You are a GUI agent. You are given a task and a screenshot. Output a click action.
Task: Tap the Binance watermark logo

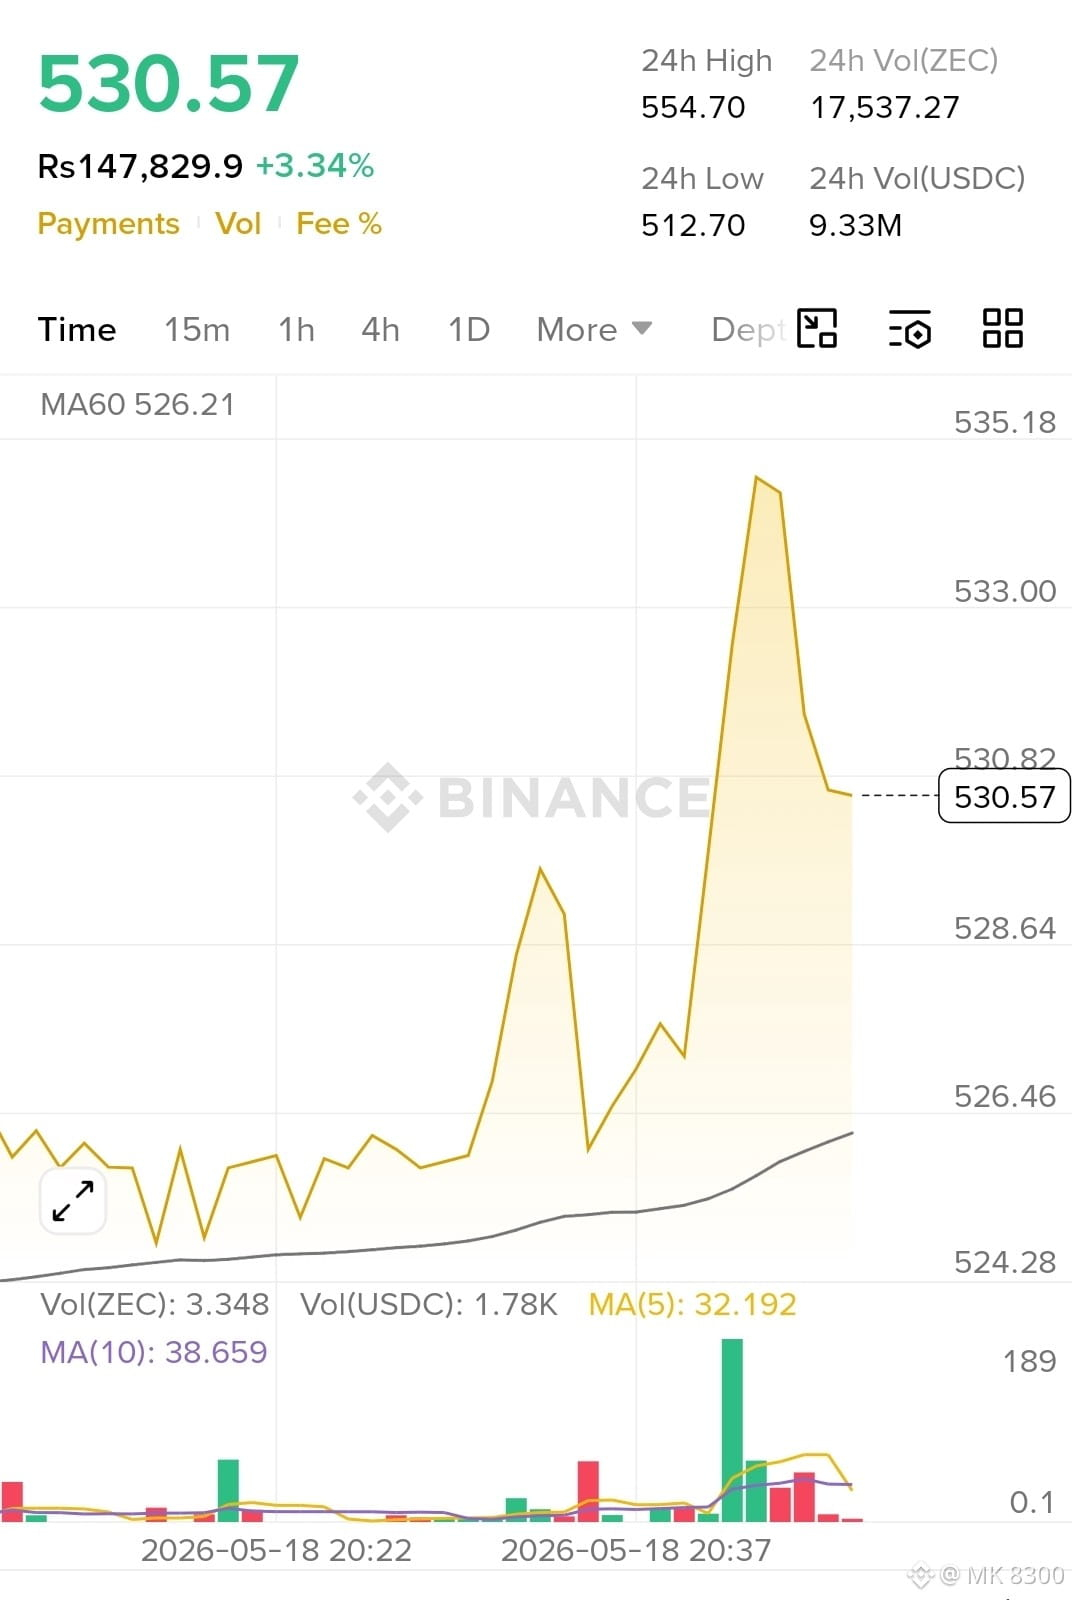point(532,797)
